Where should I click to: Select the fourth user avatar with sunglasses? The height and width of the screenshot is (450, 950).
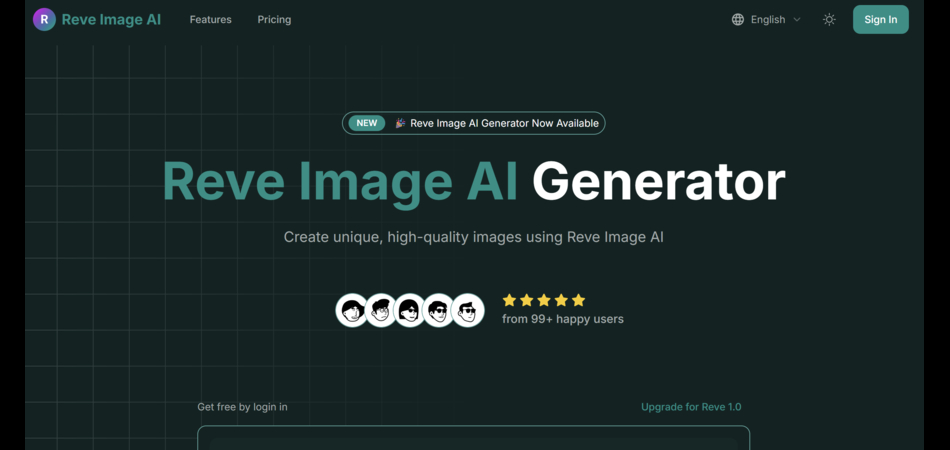[439, 310]
